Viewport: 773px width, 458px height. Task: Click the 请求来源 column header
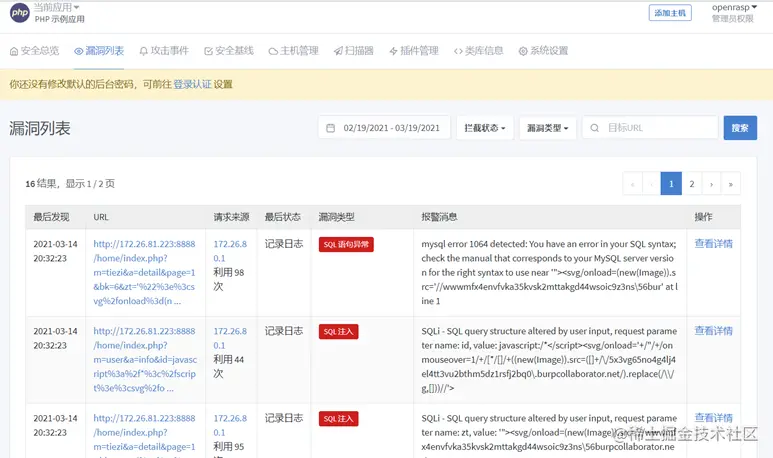(x=231, y=217)
